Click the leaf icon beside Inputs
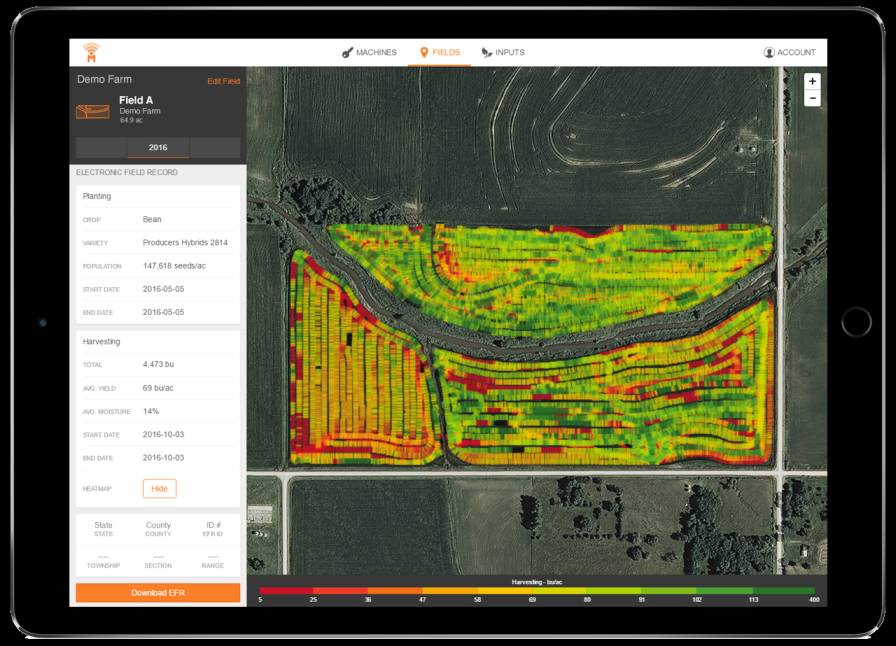This screenshot has height=646, width=896. (486, 53)
